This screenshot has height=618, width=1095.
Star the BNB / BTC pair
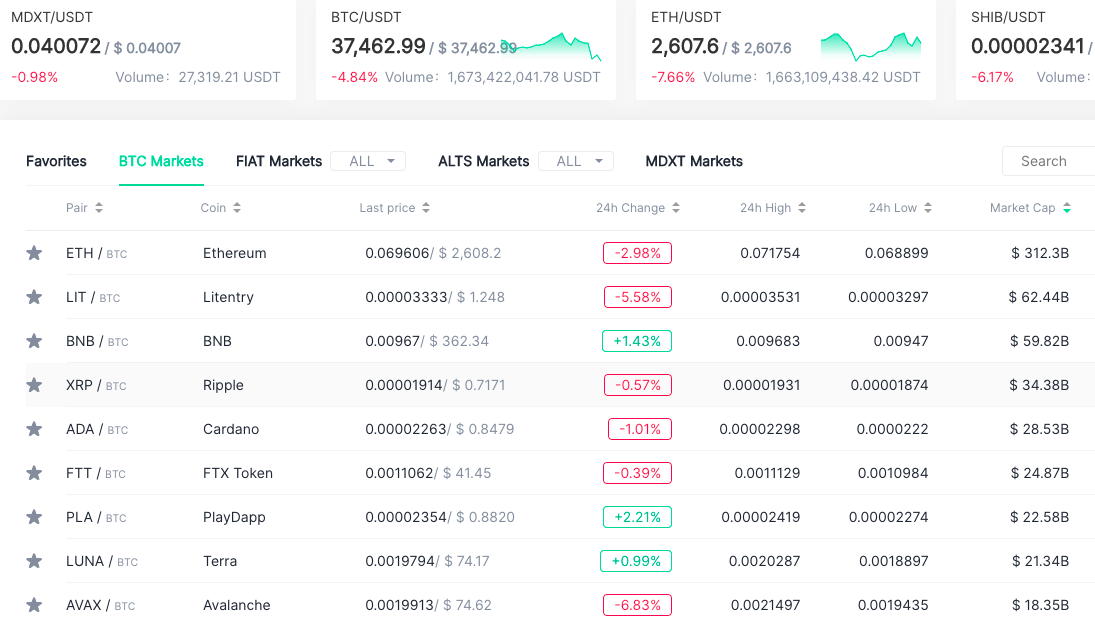(x=34, y=341)
